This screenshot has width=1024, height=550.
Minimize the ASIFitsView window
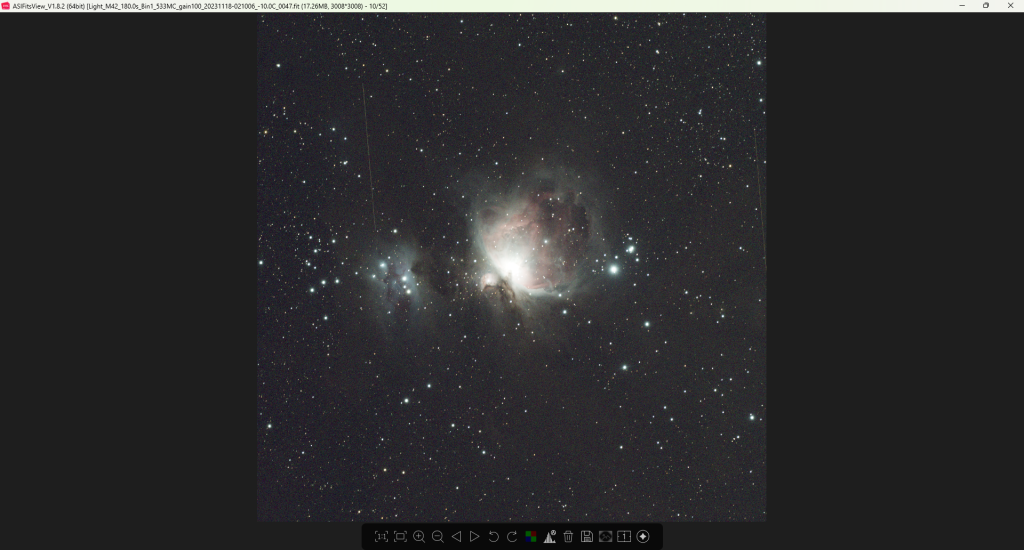pyautogui.click(x=962, y=6)
